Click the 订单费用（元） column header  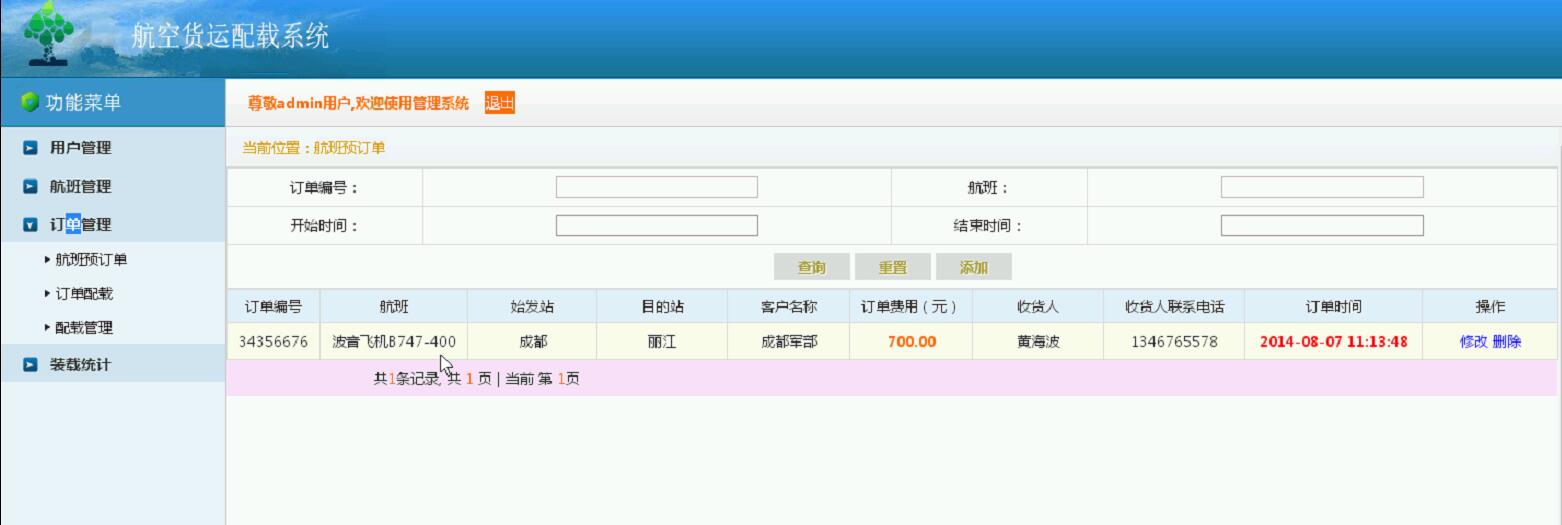pyautogui.click(x=911, y=307)
